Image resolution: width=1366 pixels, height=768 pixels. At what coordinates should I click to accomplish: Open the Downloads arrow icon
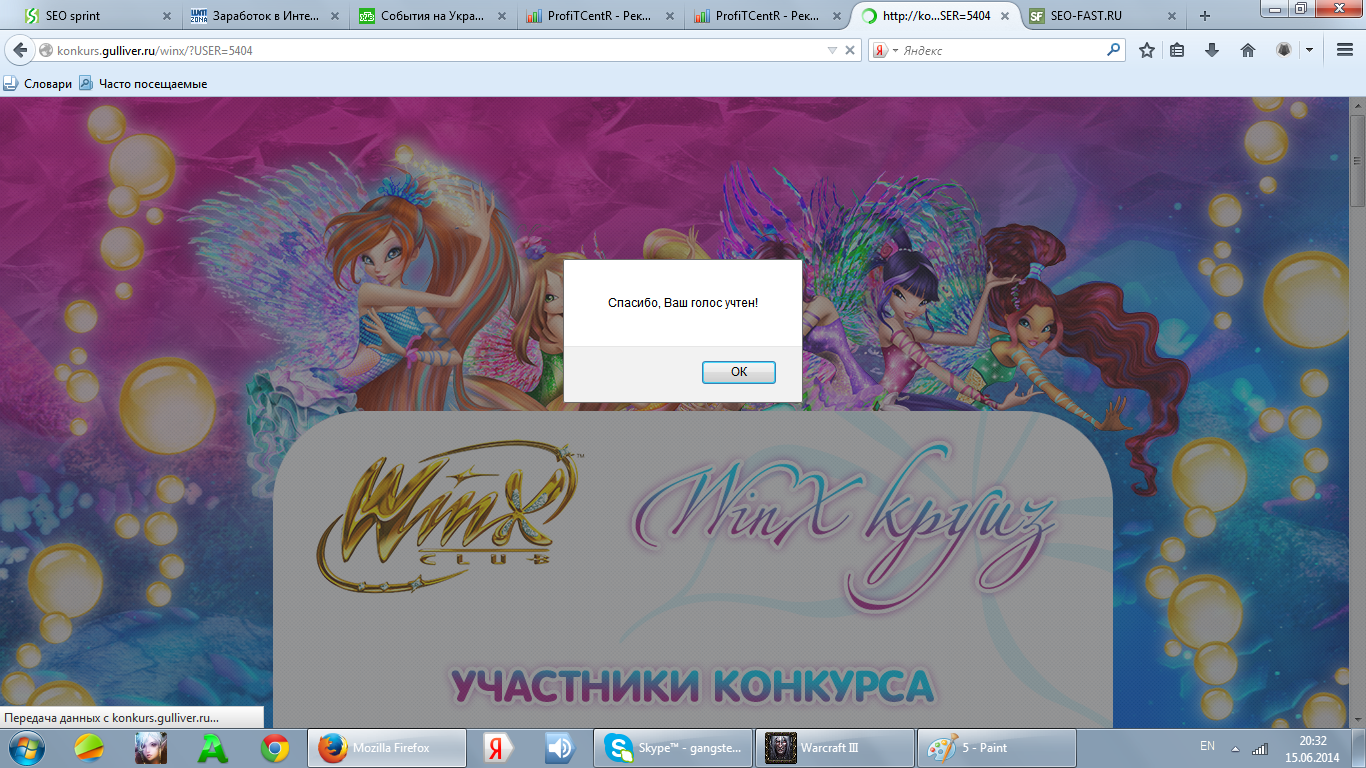(x=1212, y=50)
